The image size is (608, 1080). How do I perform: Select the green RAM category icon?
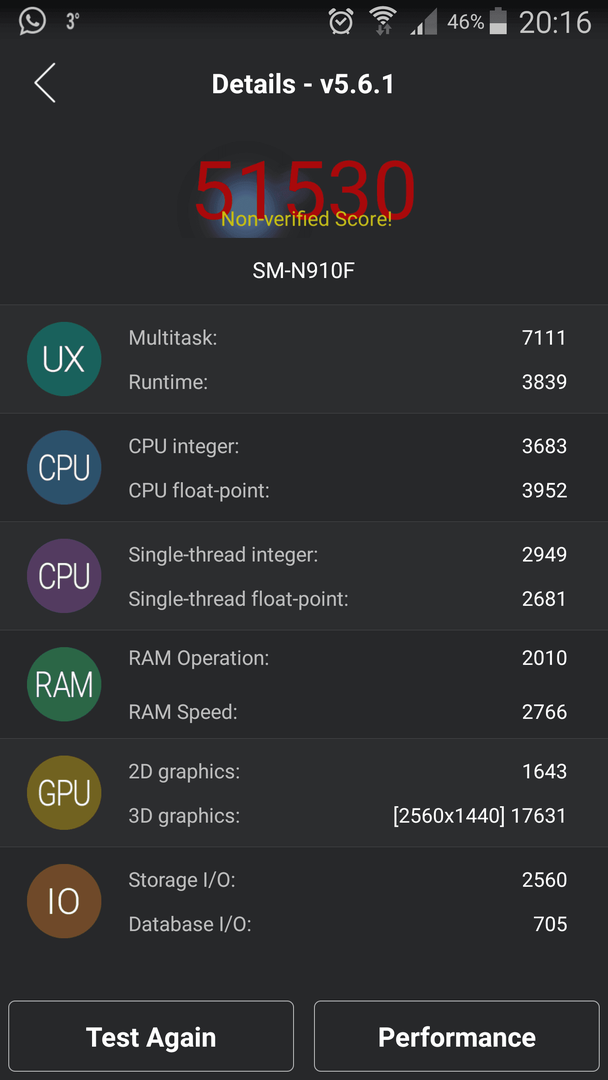point(64,684)
